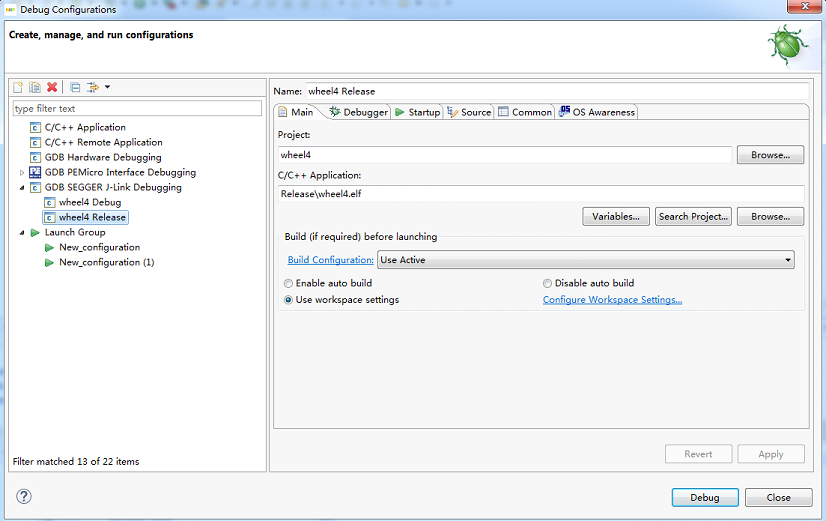The width and height of the screenshot is (826, 521).
Task: Expand GDB PEMicro Interface Debugging node
Action: pos(22,172)
